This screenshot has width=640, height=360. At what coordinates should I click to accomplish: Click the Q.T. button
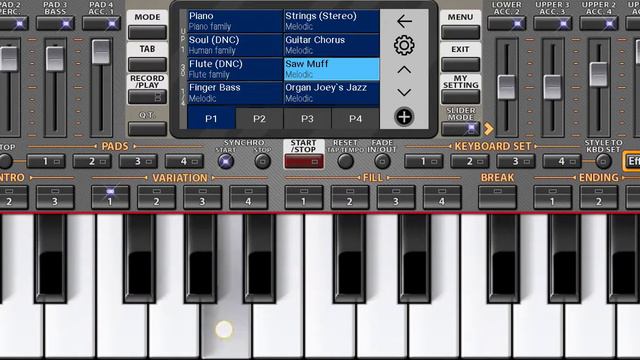pyautogui.click(x=147, y=129)
